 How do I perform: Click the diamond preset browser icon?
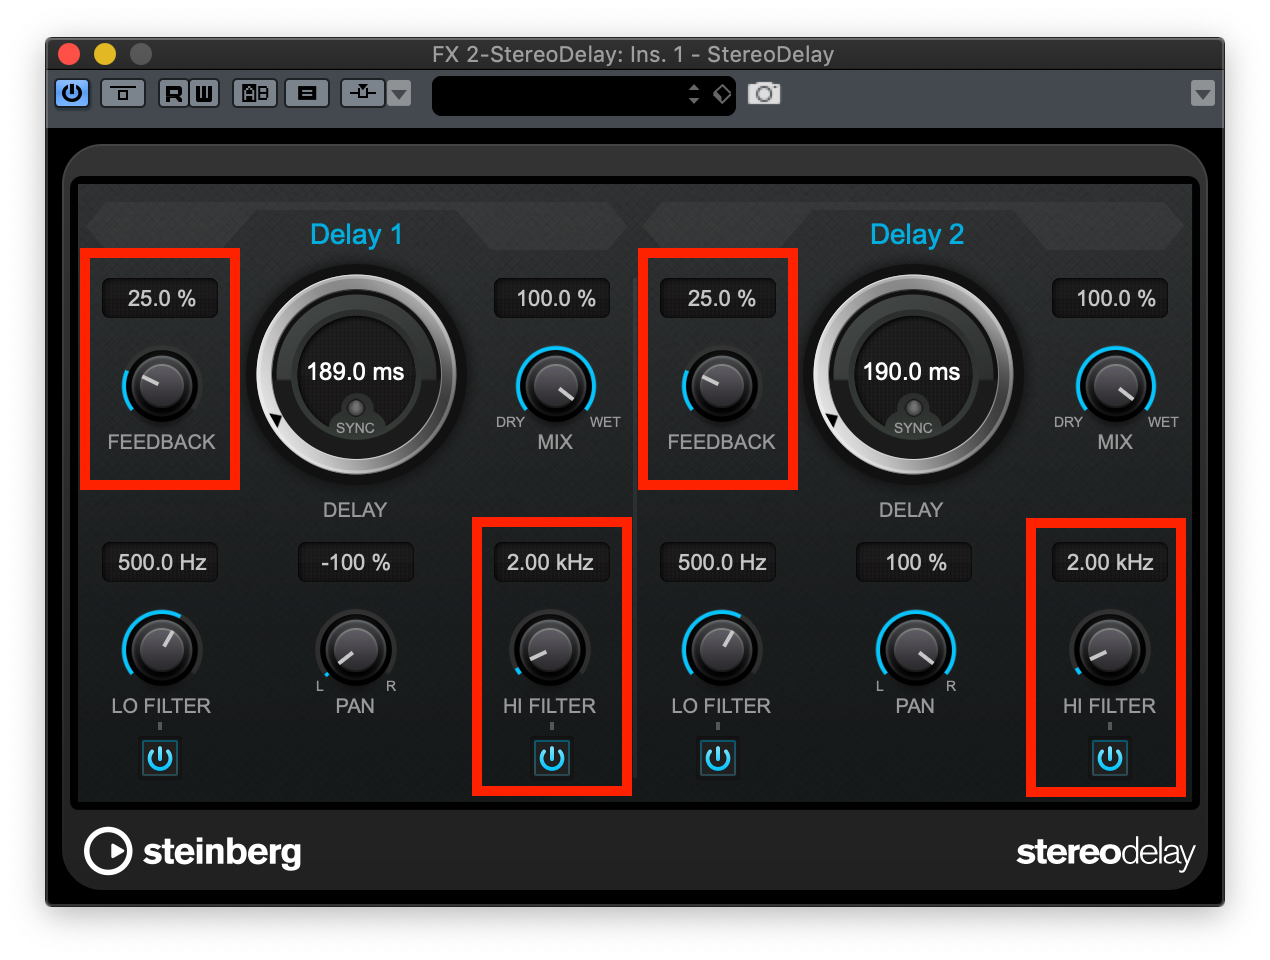(x=722, y=94)
